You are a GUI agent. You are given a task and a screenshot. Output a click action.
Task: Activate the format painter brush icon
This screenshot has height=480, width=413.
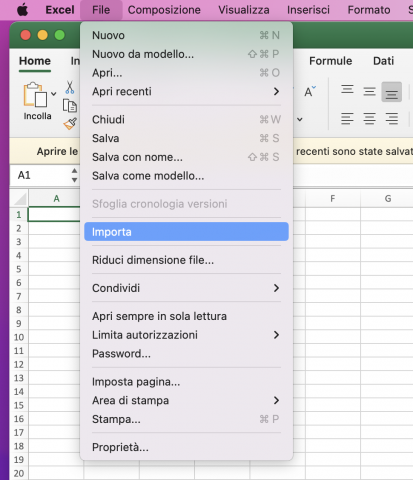coord(70,124)
